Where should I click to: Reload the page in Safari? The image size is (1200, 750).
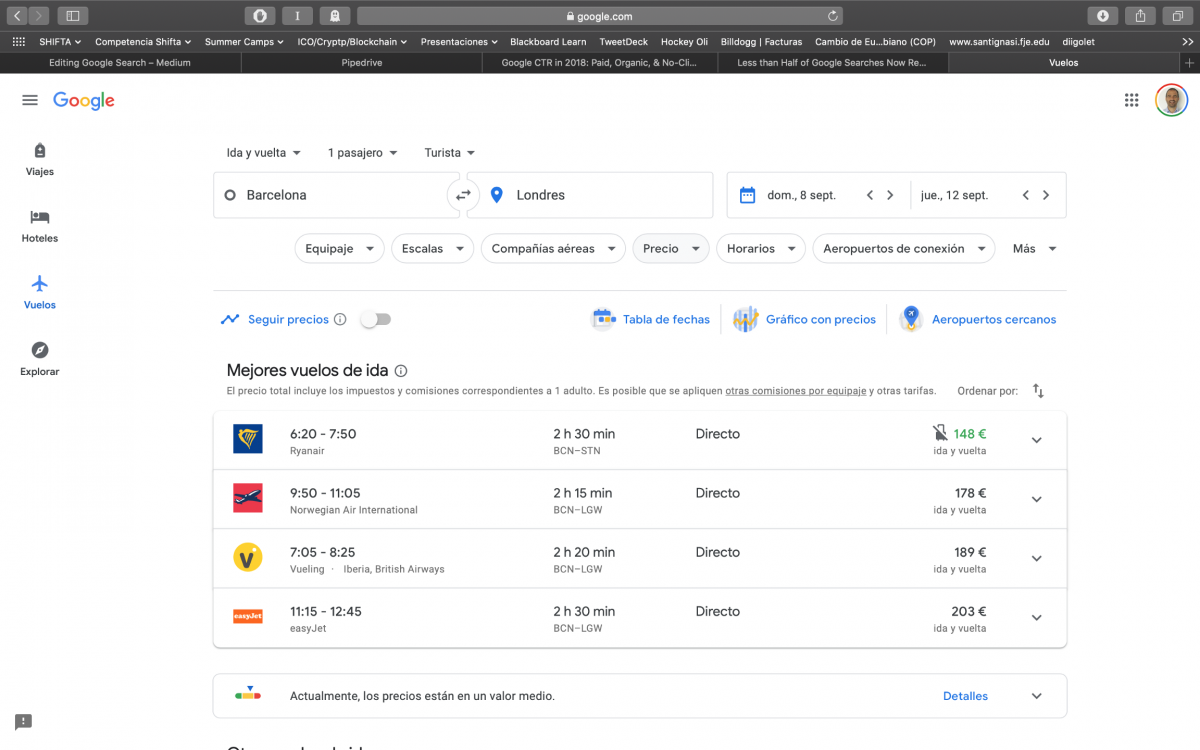832,16
